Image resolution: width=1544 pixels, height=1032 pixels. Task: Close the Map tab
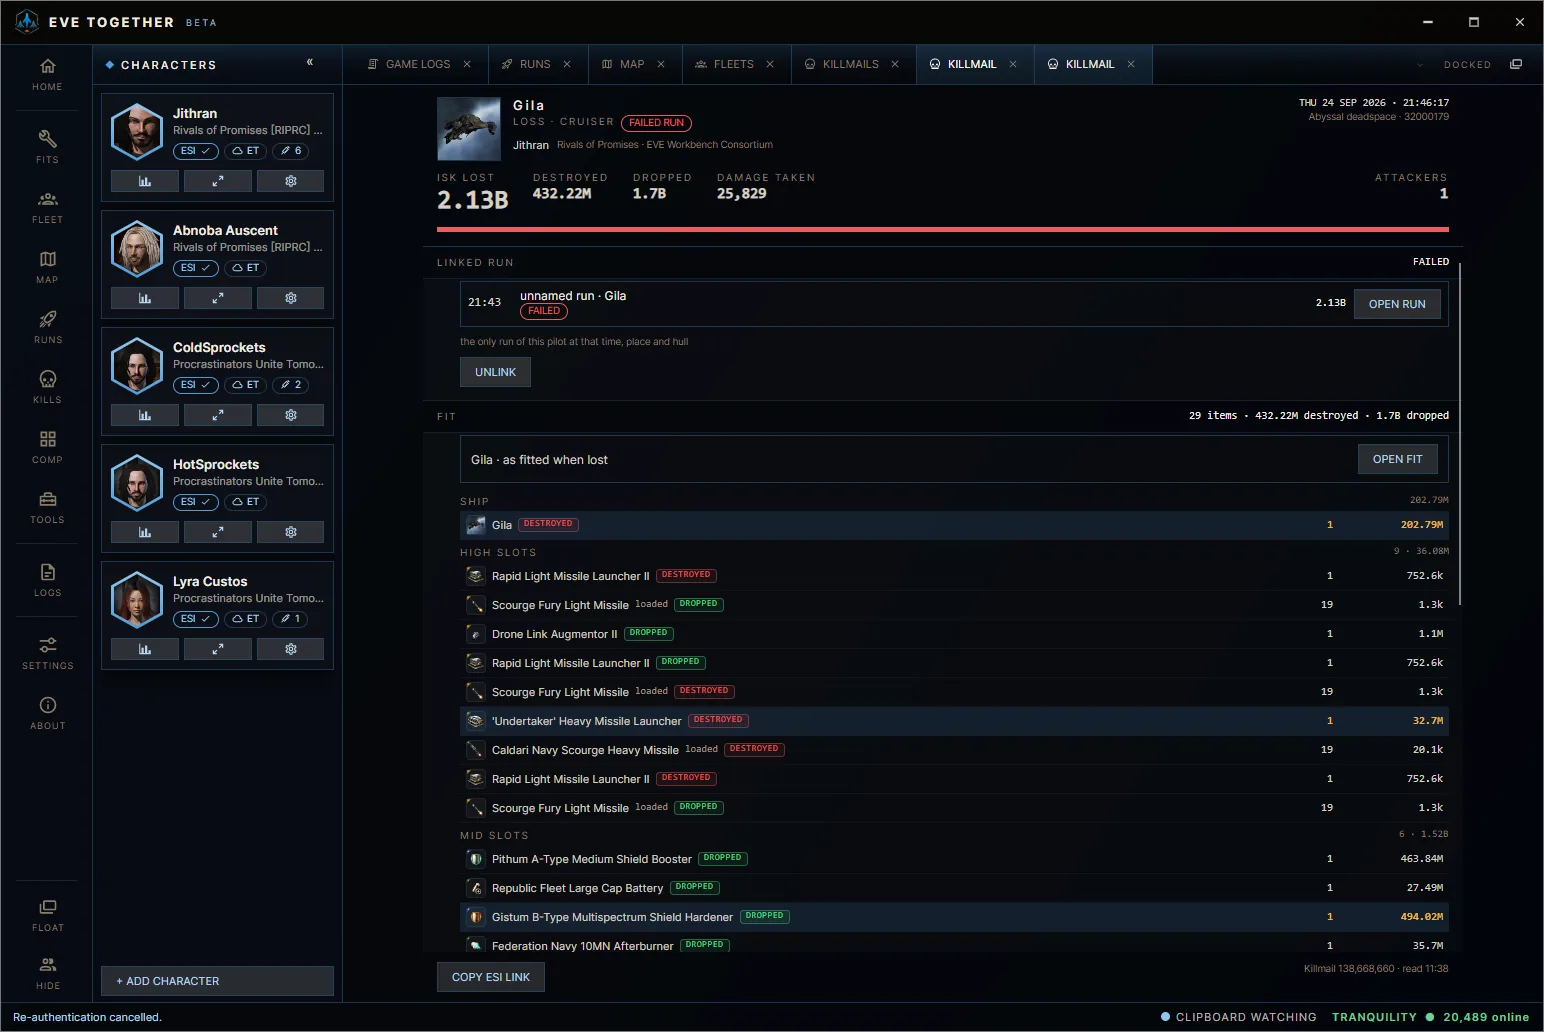(x=661, y=64)
